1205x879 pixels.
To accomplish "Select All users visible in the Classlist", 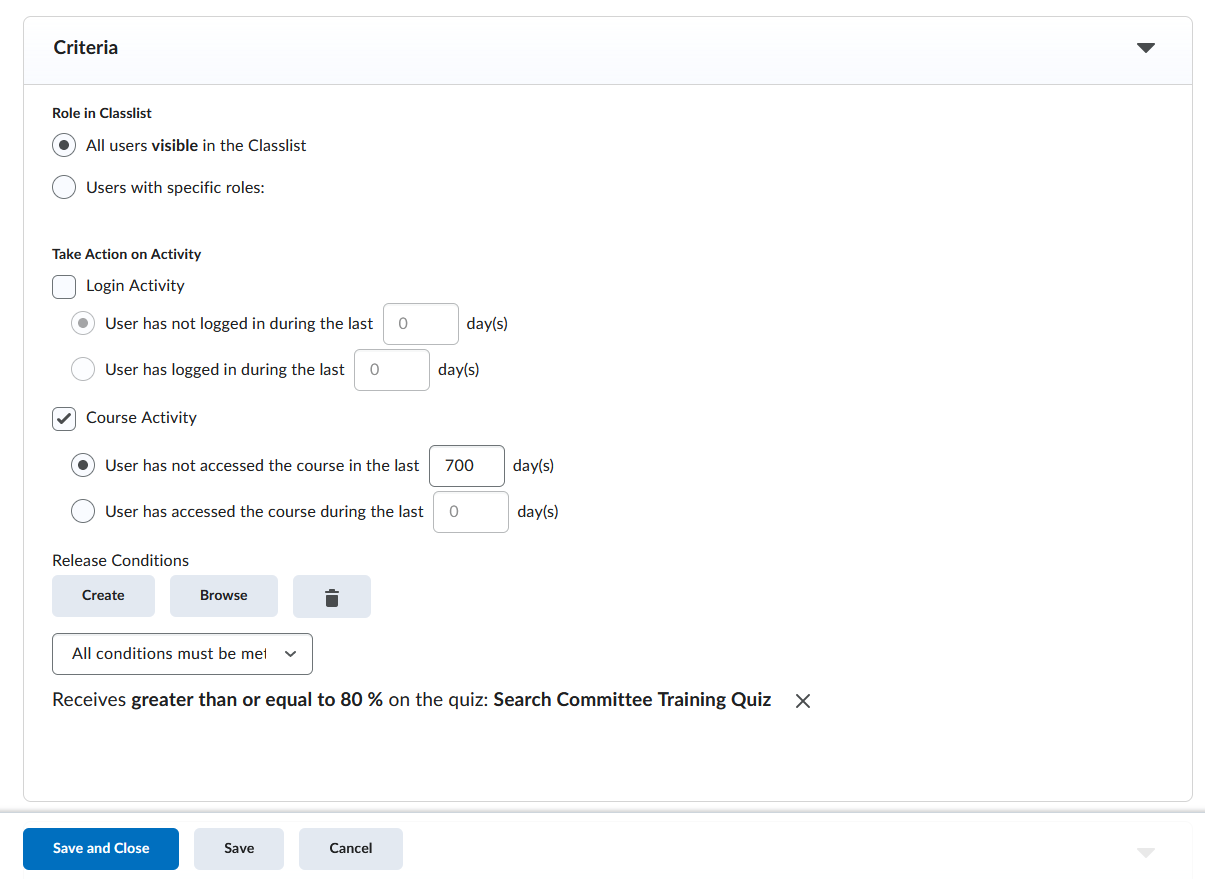I will click(64, 145).
